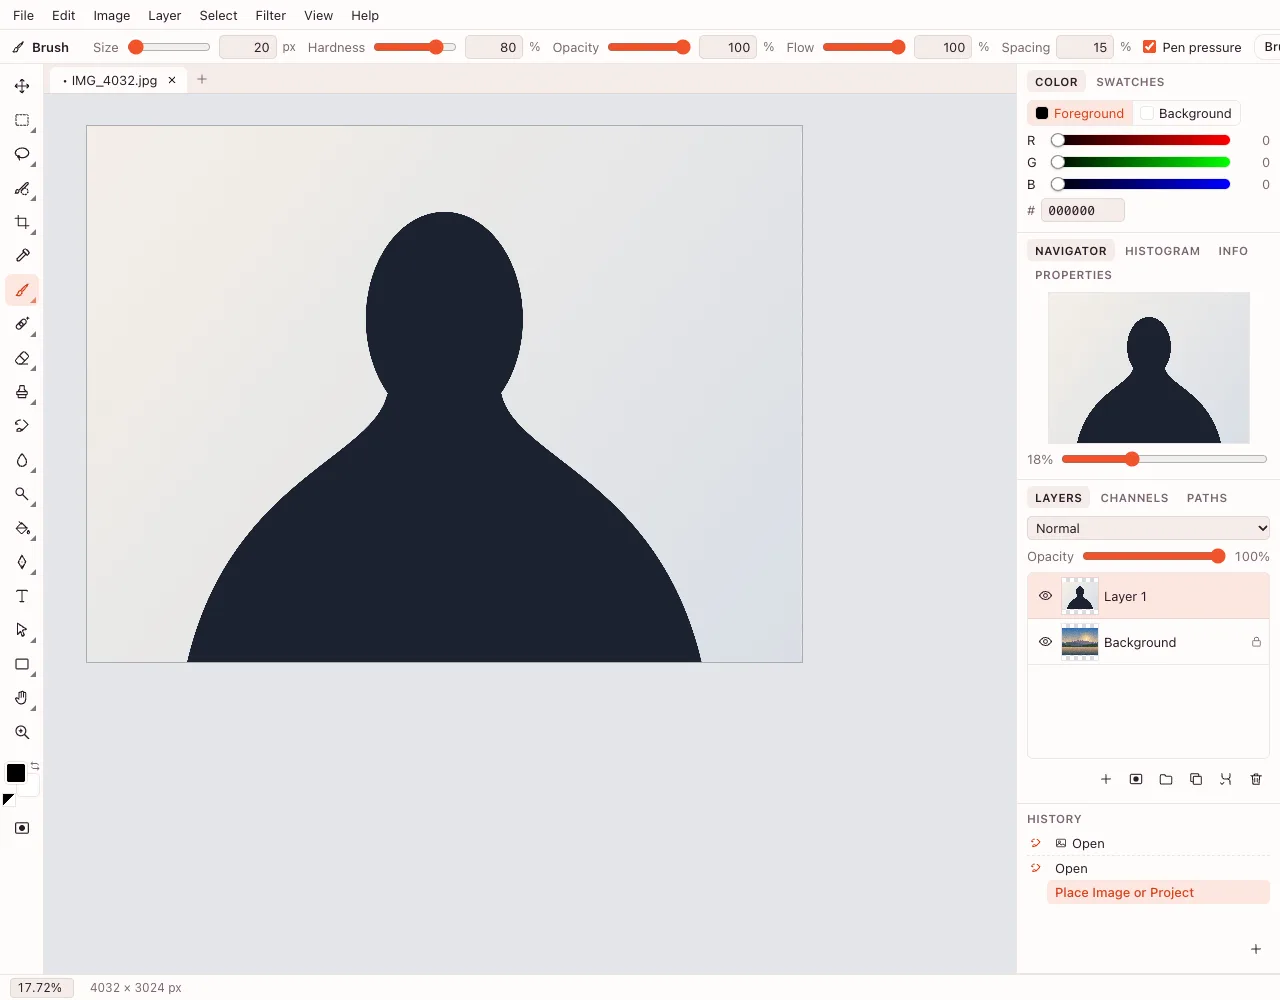Swap foreground and background colors
The width and height of the screenshot is (1280, 1000).
click(35, 766)
